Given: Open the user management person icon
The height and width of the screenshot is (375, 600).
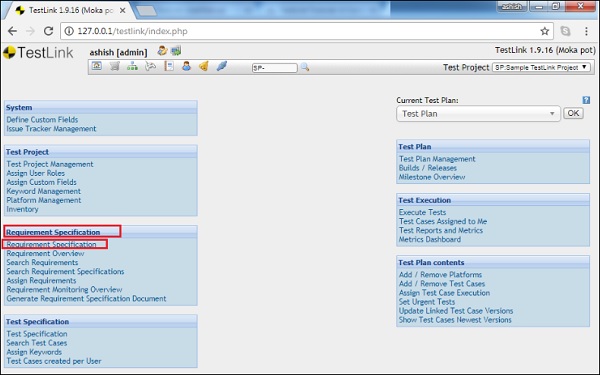Looking at the screenshot, I should (186, 66).
